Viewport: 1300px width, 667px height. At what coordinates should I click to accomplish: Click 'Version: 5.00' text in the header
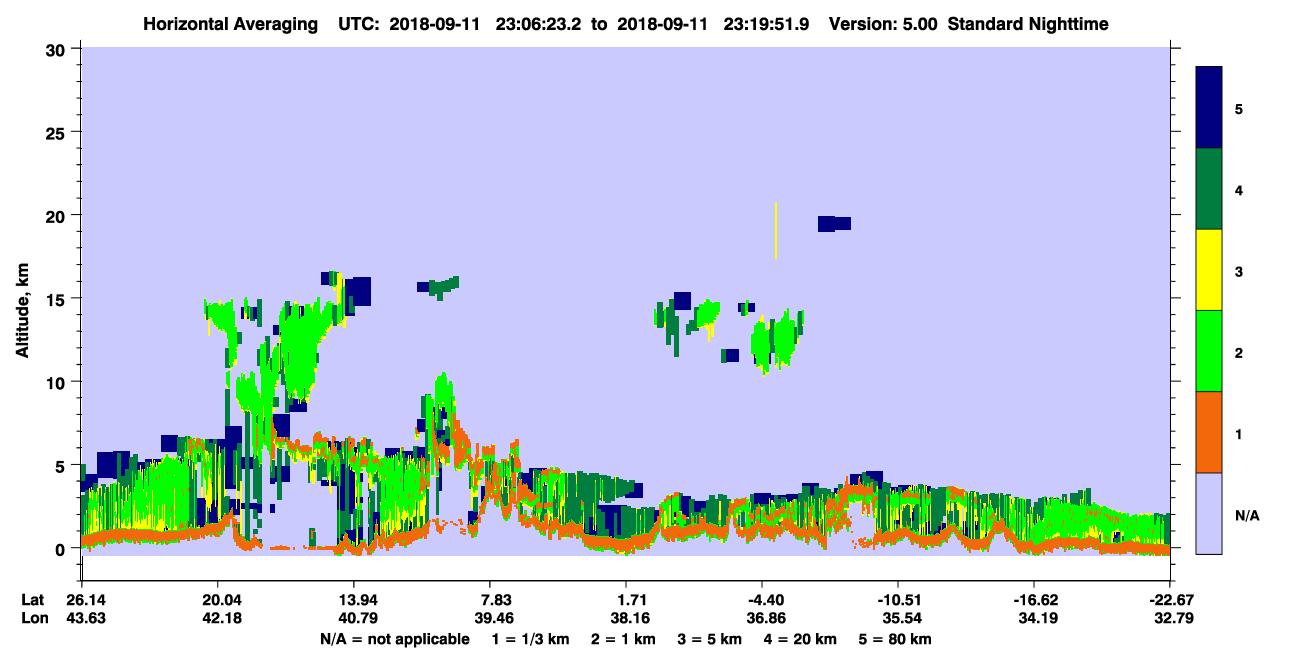tap(883, 24)
